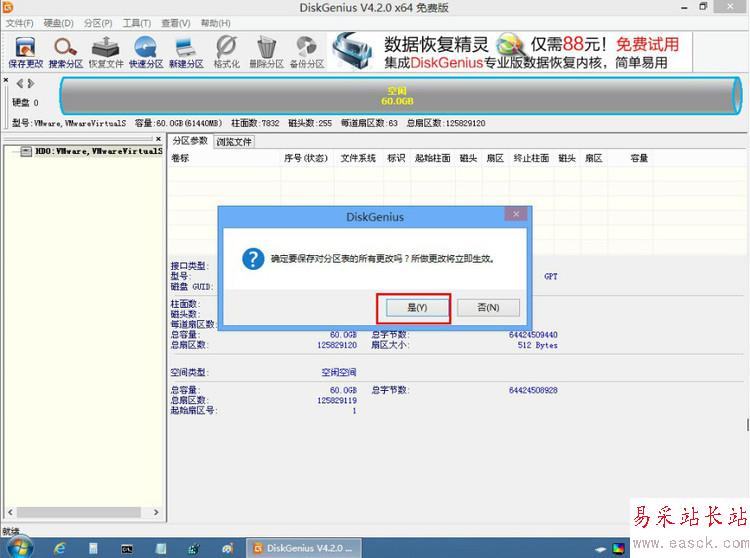Open the 查看(V) menu
This screenshot has width=750, height=558.
click(x=176, y=23)
